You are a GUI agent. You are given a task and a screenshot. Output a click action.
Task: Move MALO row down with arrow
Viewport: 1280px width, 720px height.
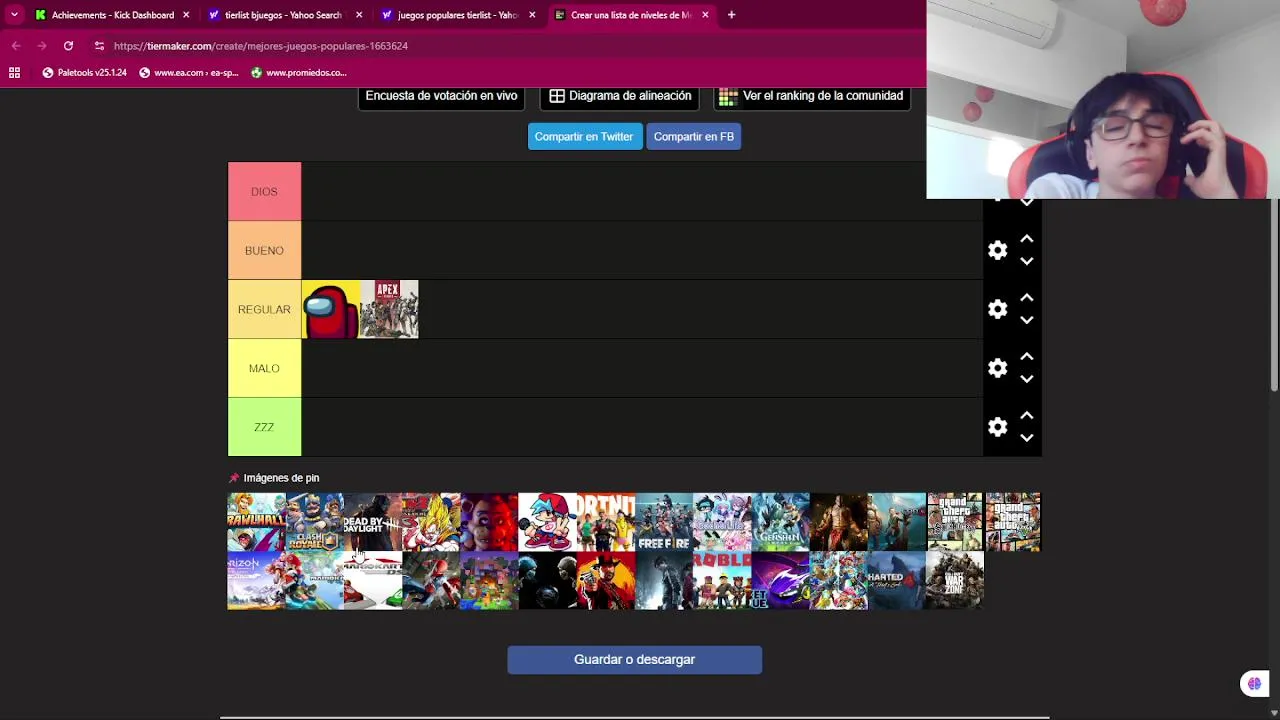[x=1026, y=379]
